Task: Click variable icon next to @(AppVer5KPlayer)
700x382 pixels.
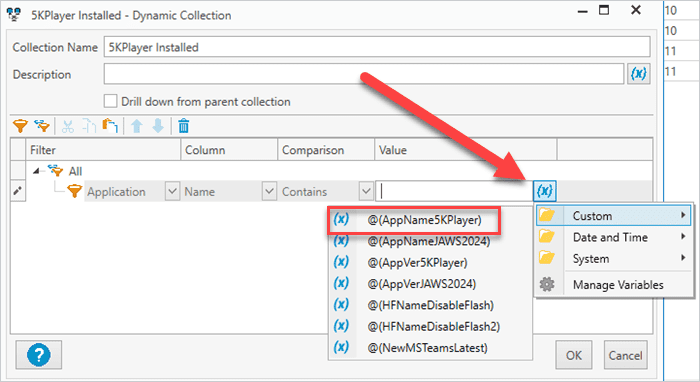Action: [x=341, y=262]
